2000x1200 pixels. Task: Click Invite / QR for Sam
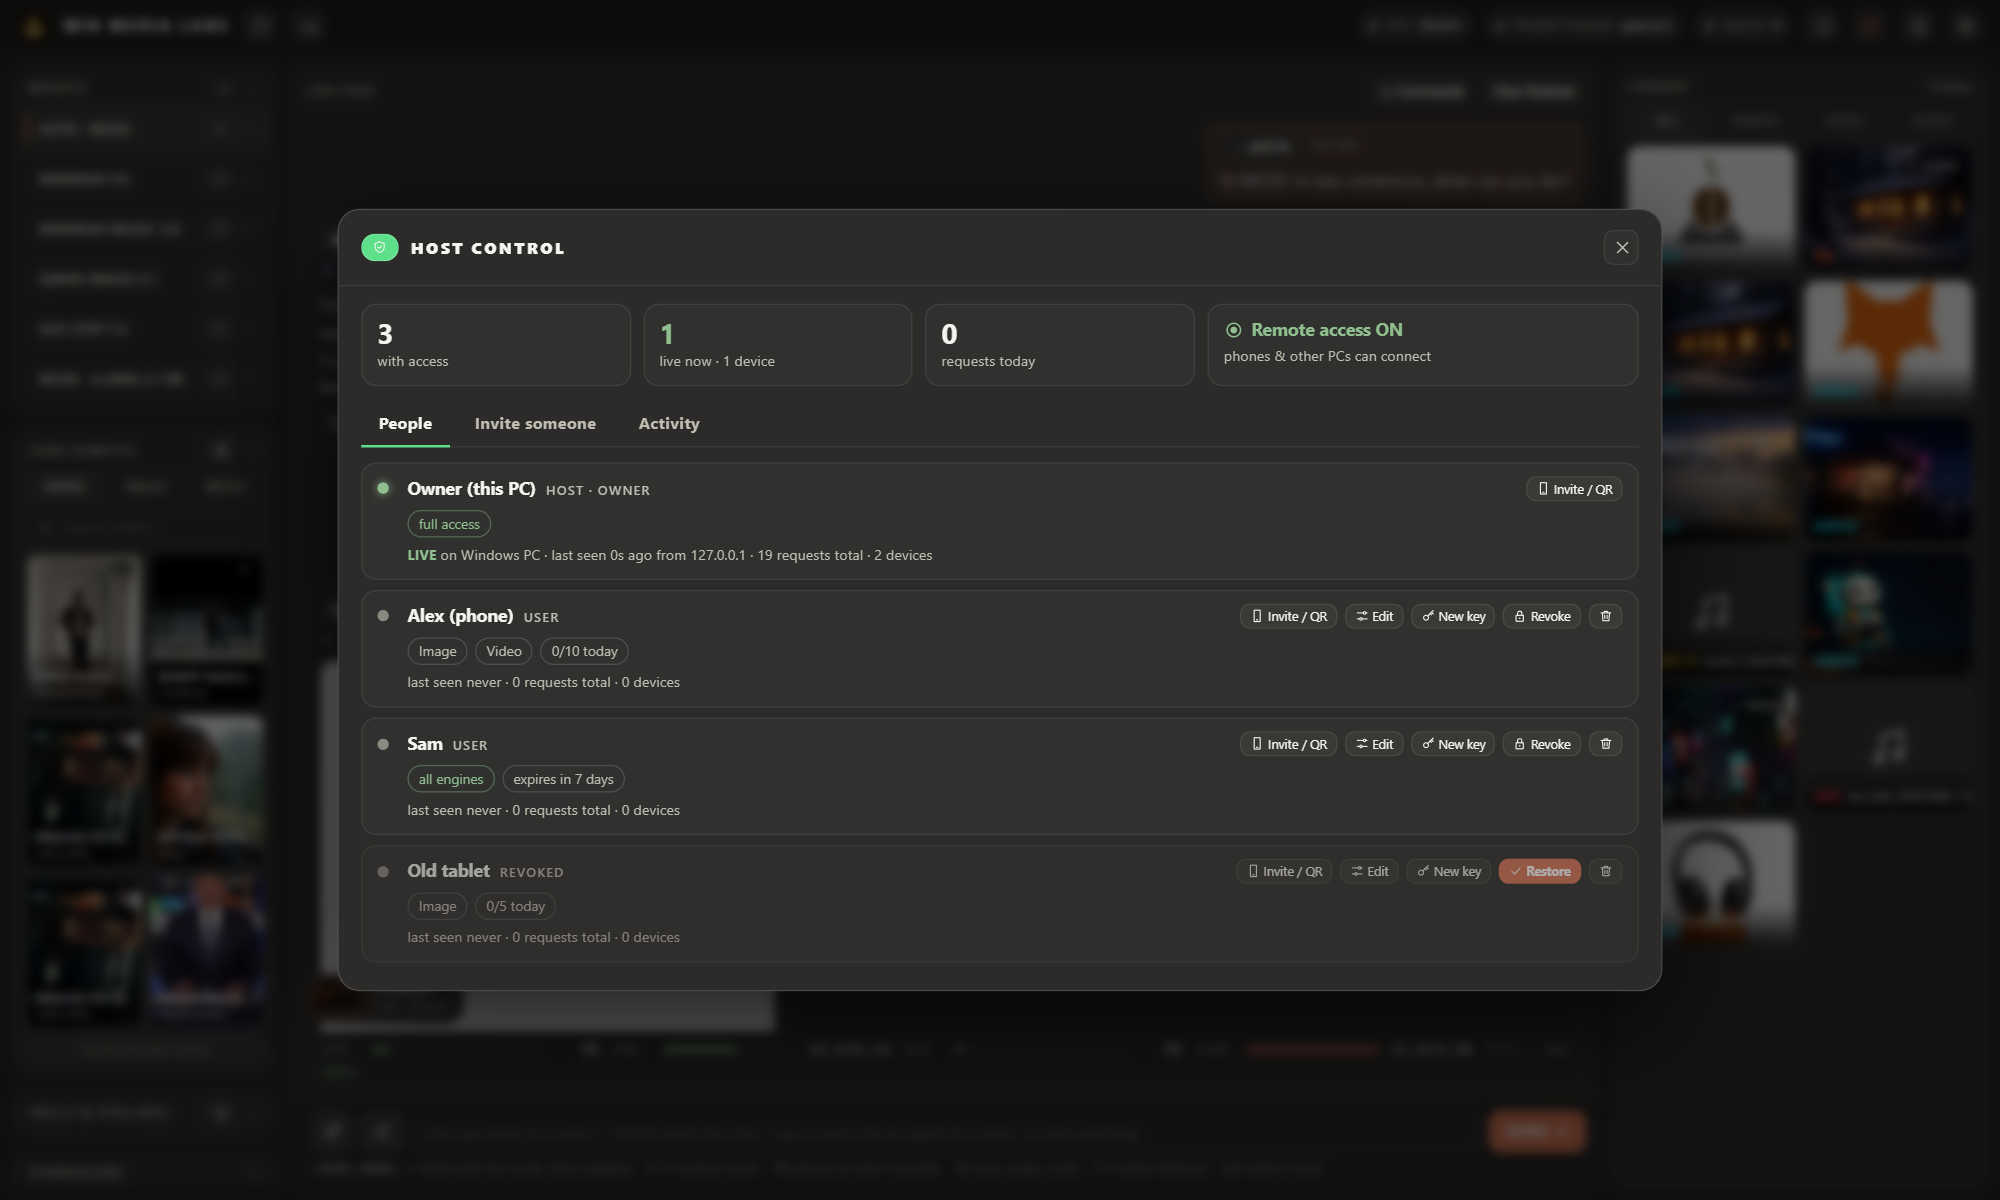(x=1288, y=744)
